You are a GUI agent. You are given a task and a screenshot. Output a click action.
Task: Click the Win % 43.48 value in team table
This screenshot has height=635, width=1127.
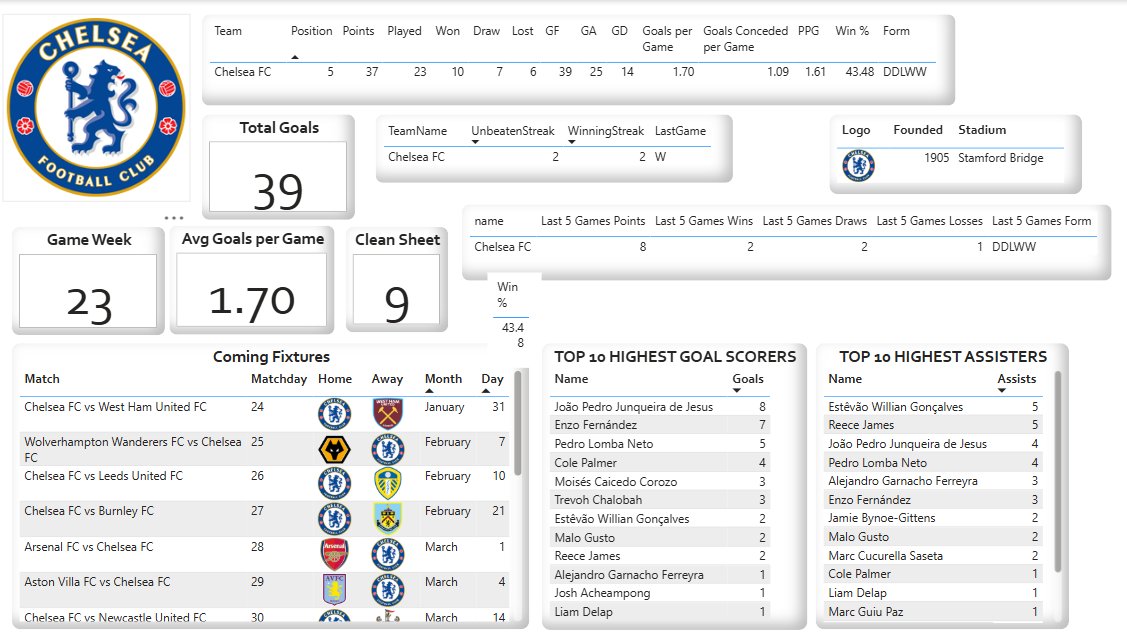tap(860, 72)
